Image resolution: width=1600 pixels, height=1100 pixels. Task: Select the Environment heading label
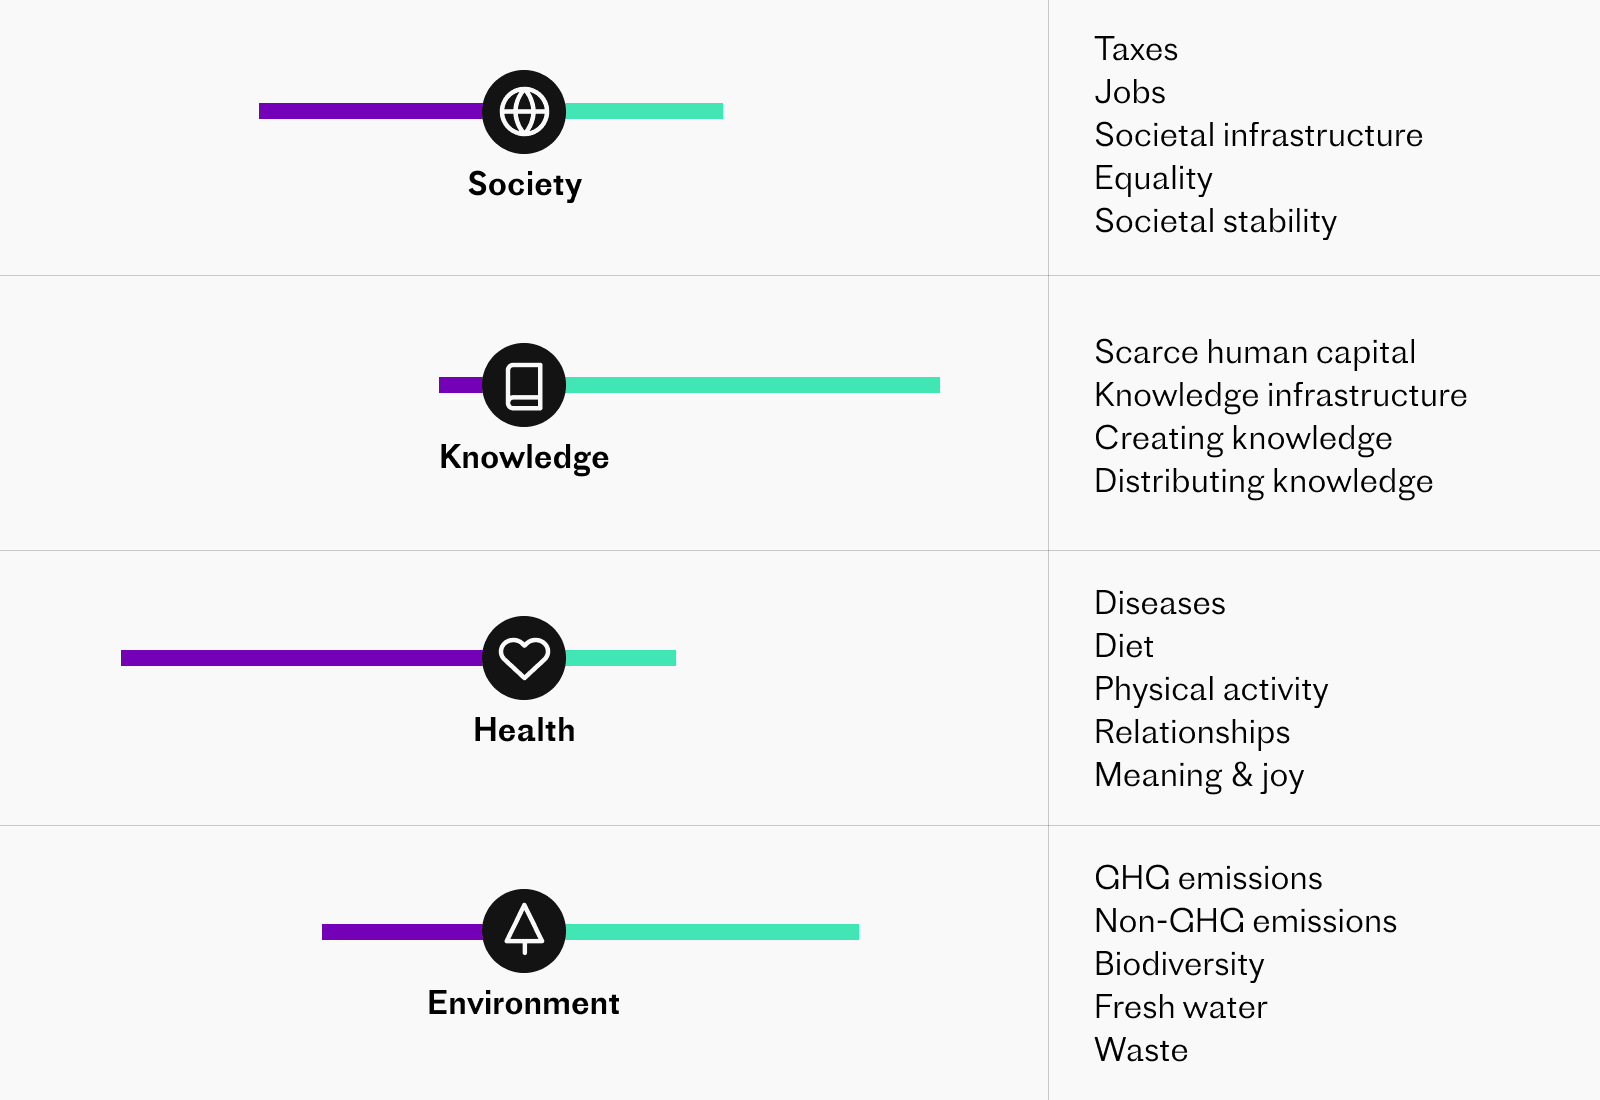coord(523,1003)
